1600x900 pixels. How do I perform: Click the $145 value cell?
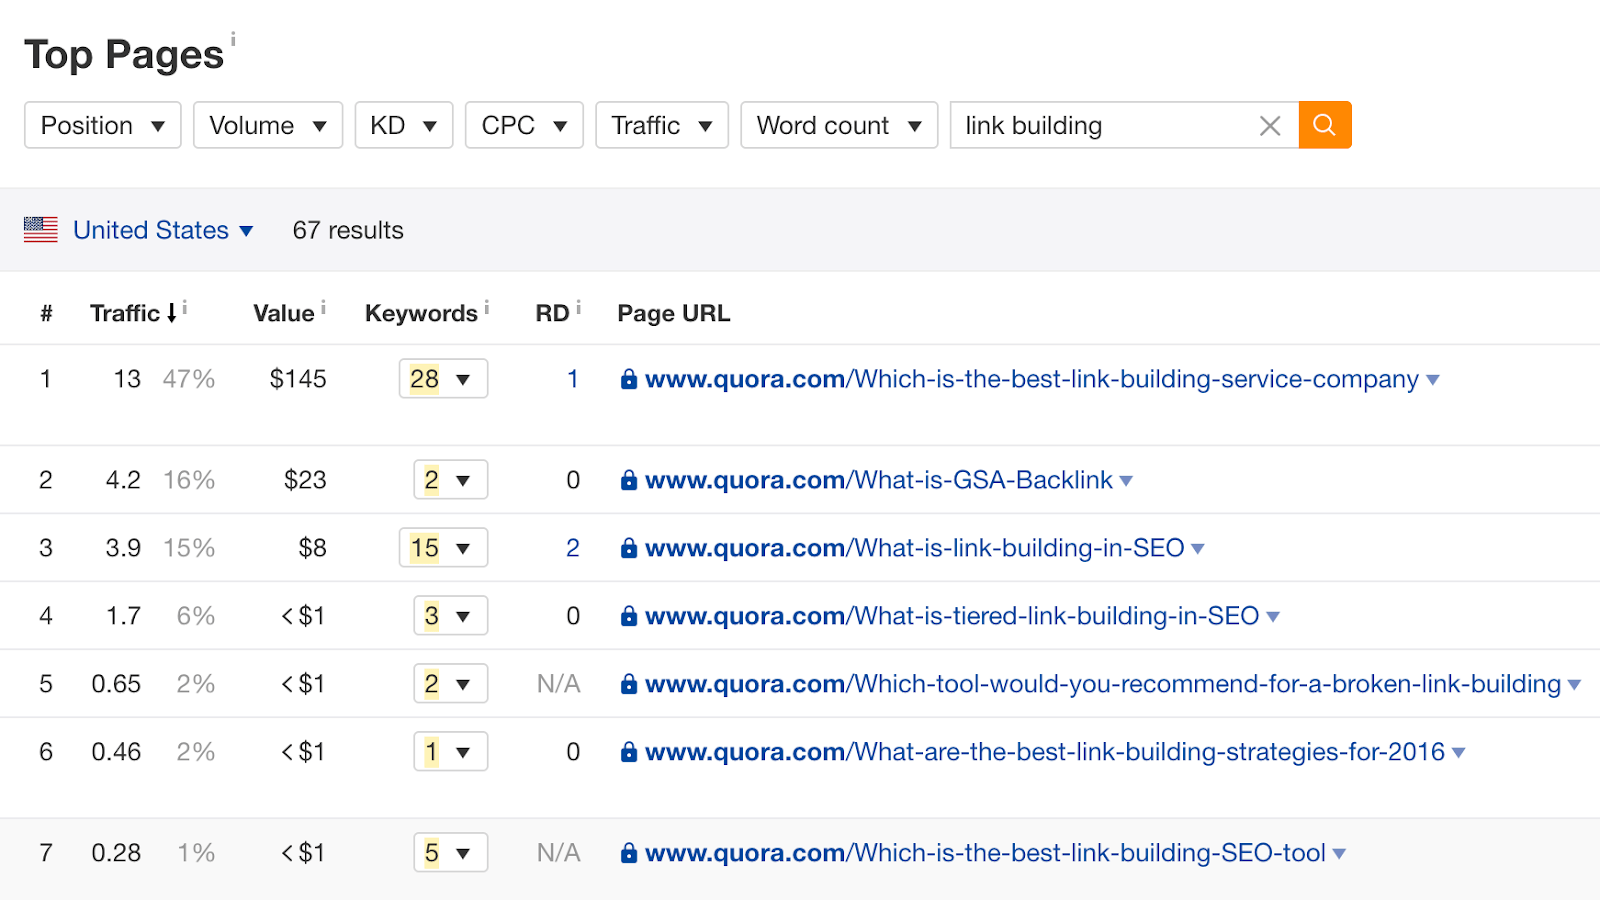point(298,379)
